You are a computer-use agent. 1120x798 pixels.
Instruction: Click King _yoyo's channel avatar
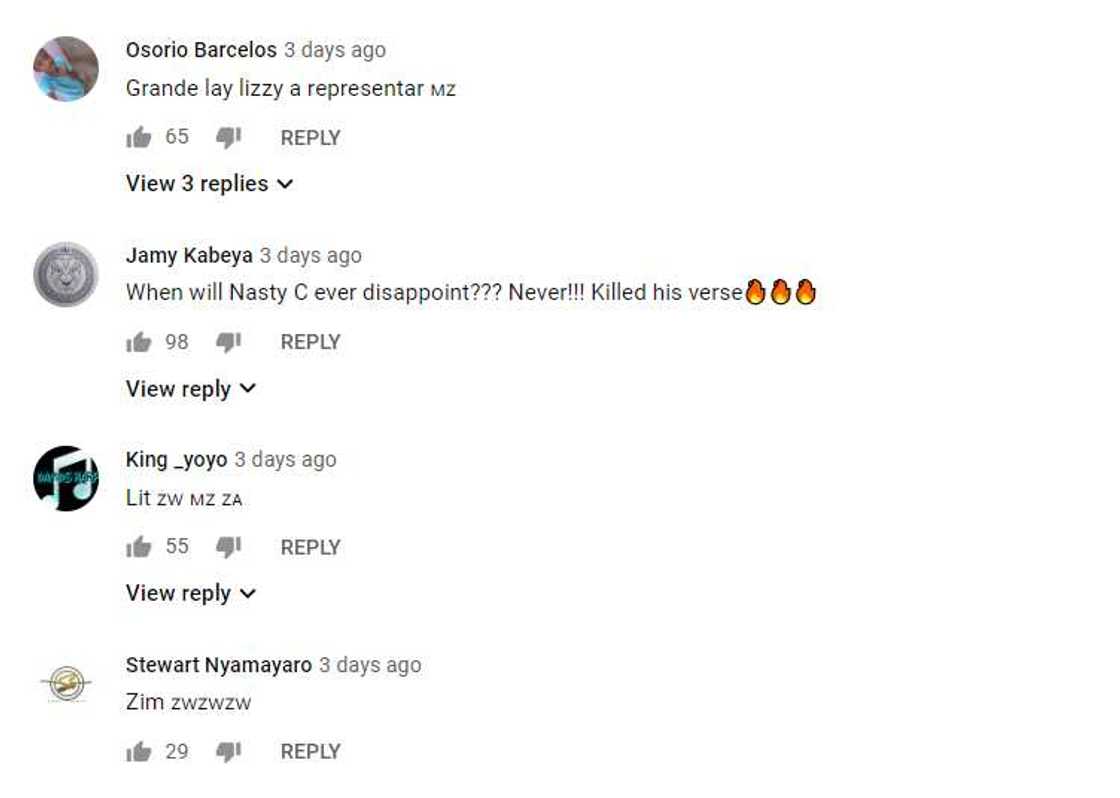click(66, 478)
